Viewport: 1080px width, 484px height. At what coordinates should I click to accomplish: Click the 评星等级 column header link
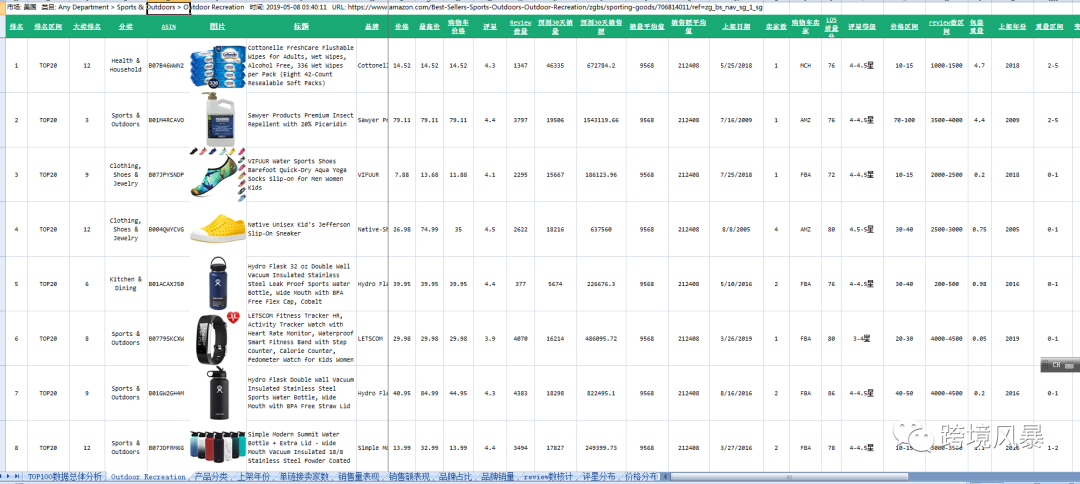861,26
